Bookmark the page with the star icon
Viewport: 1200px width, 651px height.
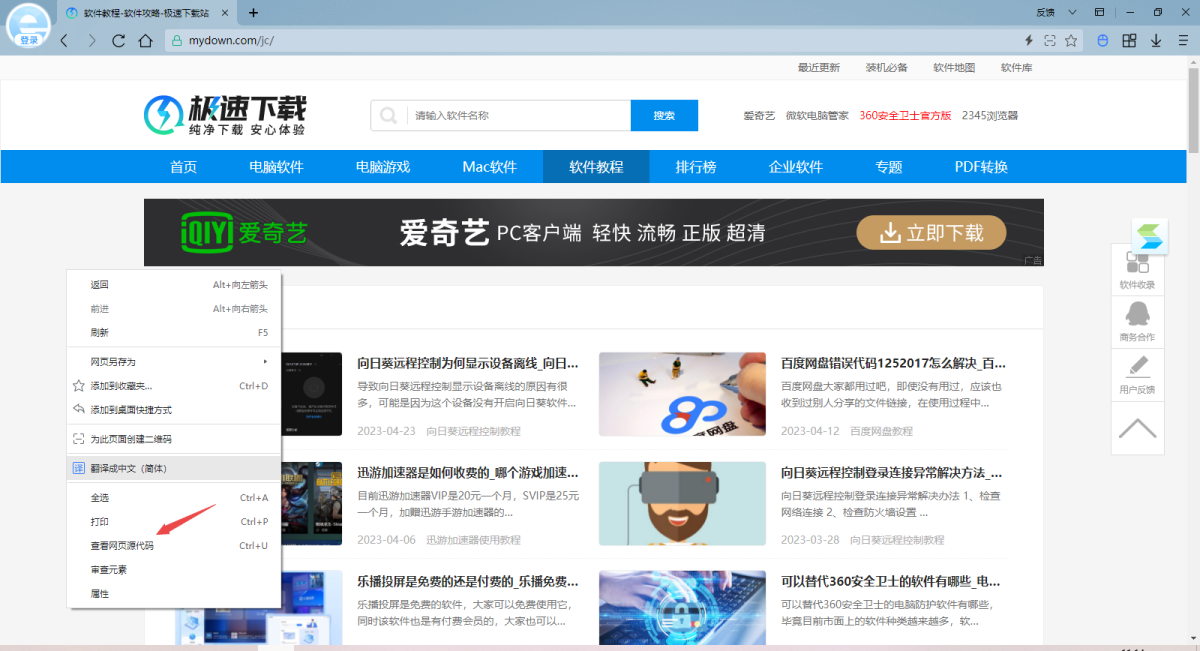click(1071, 41)
